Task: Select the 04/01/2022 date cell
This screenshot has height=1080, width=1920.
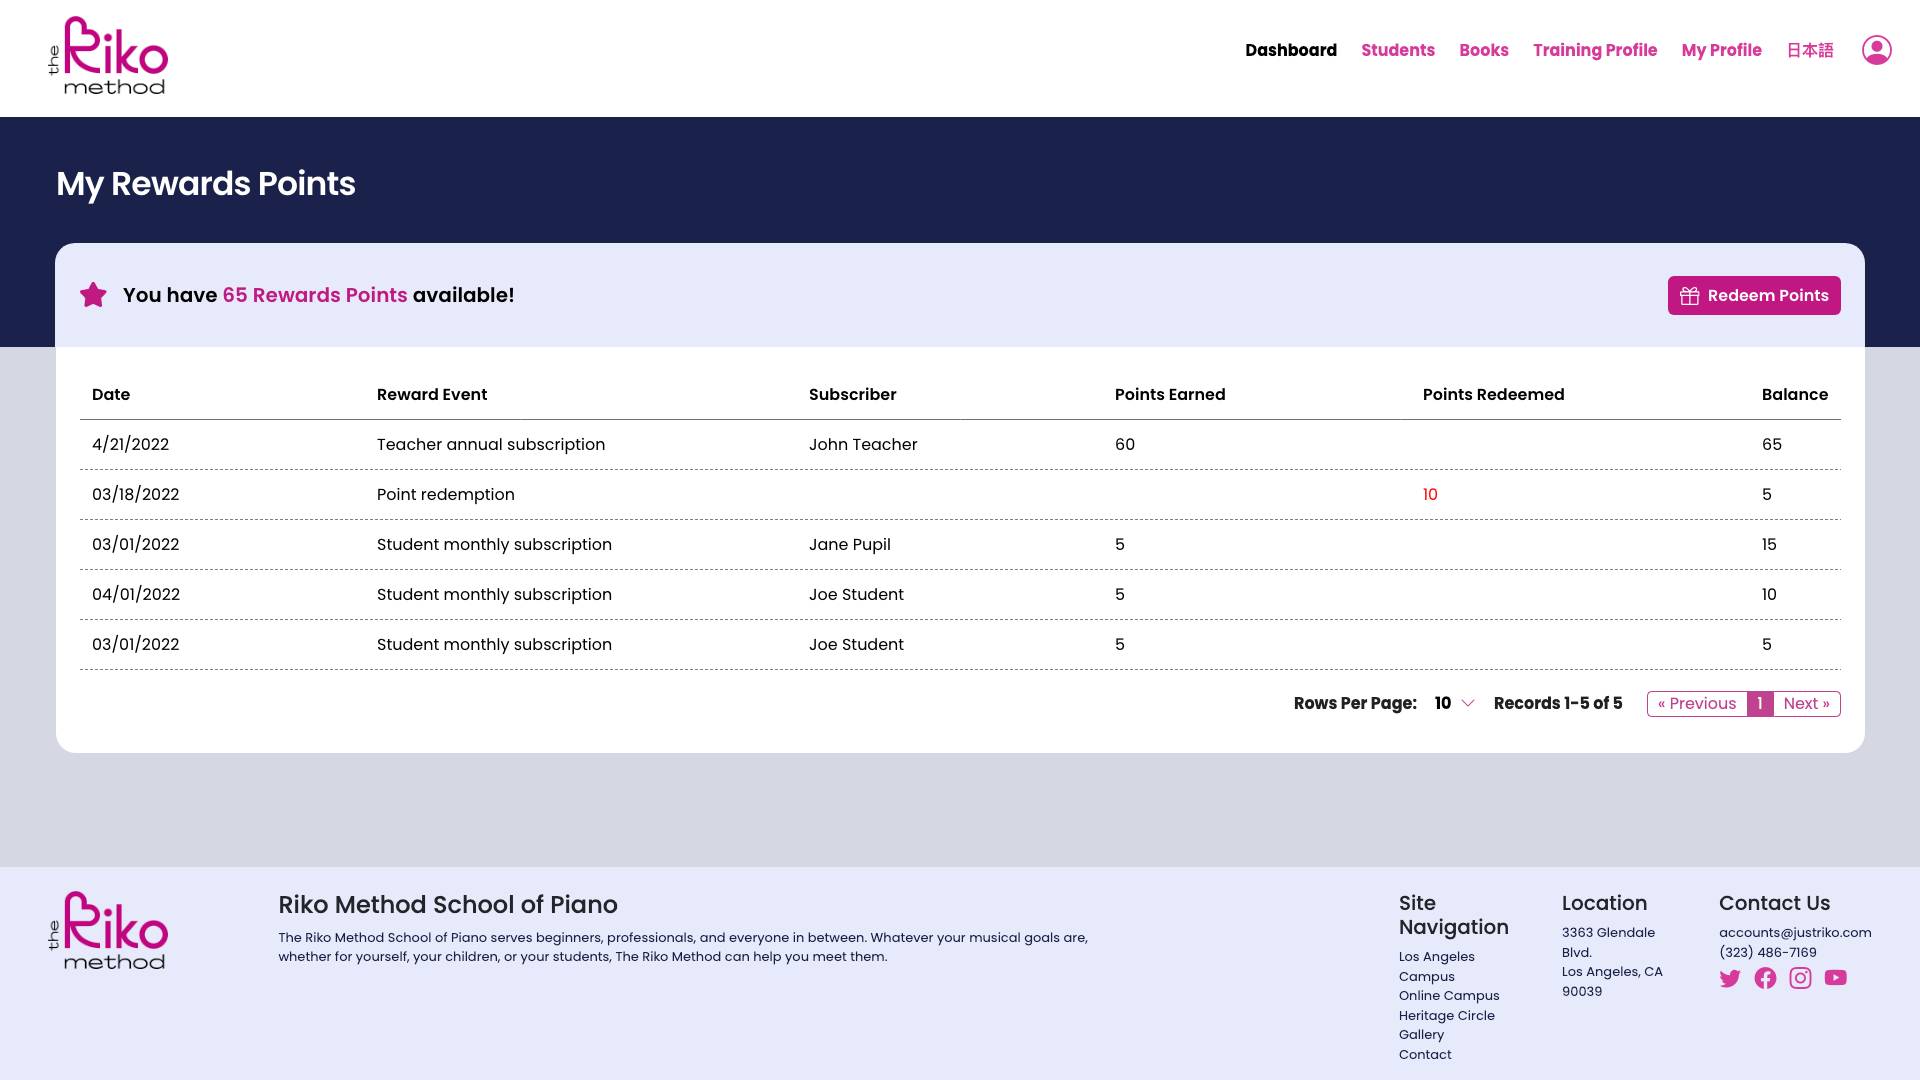Action: (x=135, y=594)
